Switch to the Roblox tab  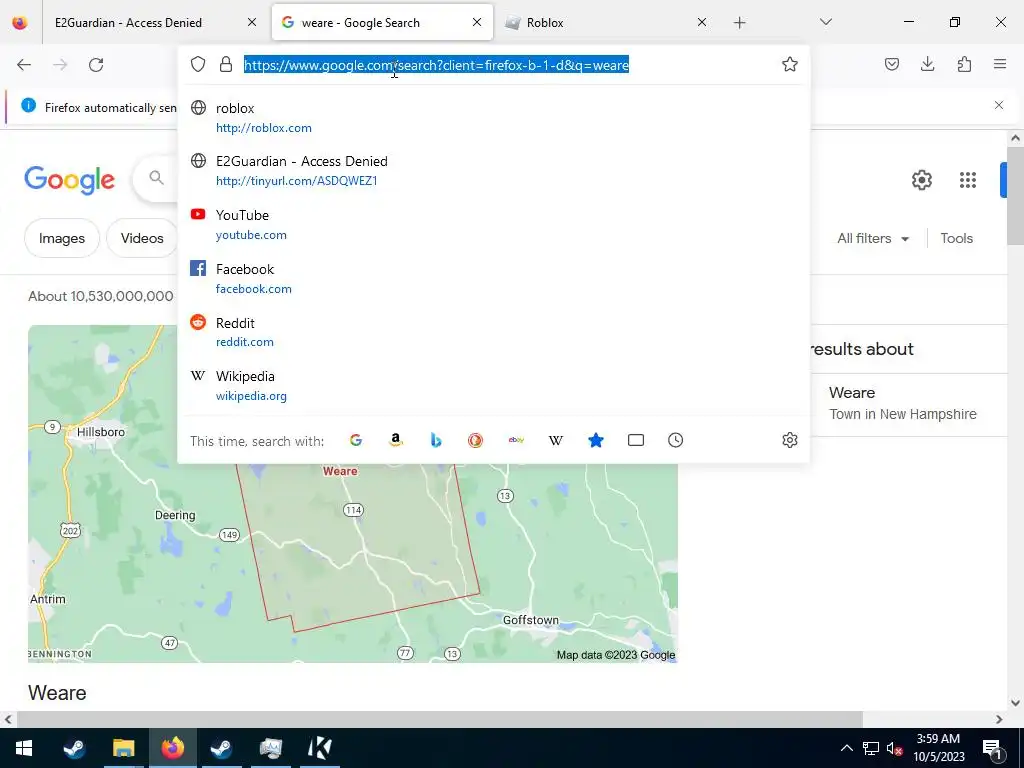(599, 23)
